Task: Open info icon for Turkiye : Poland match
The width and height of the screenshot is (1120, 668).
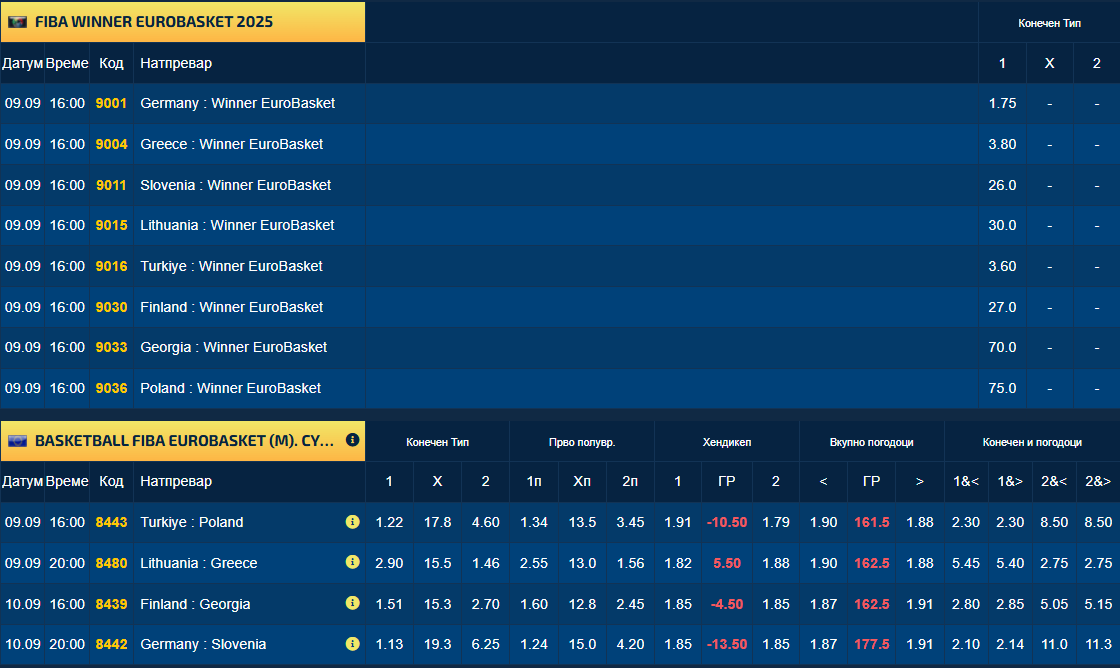Action: pyautogui.click(x=352, y=522)
